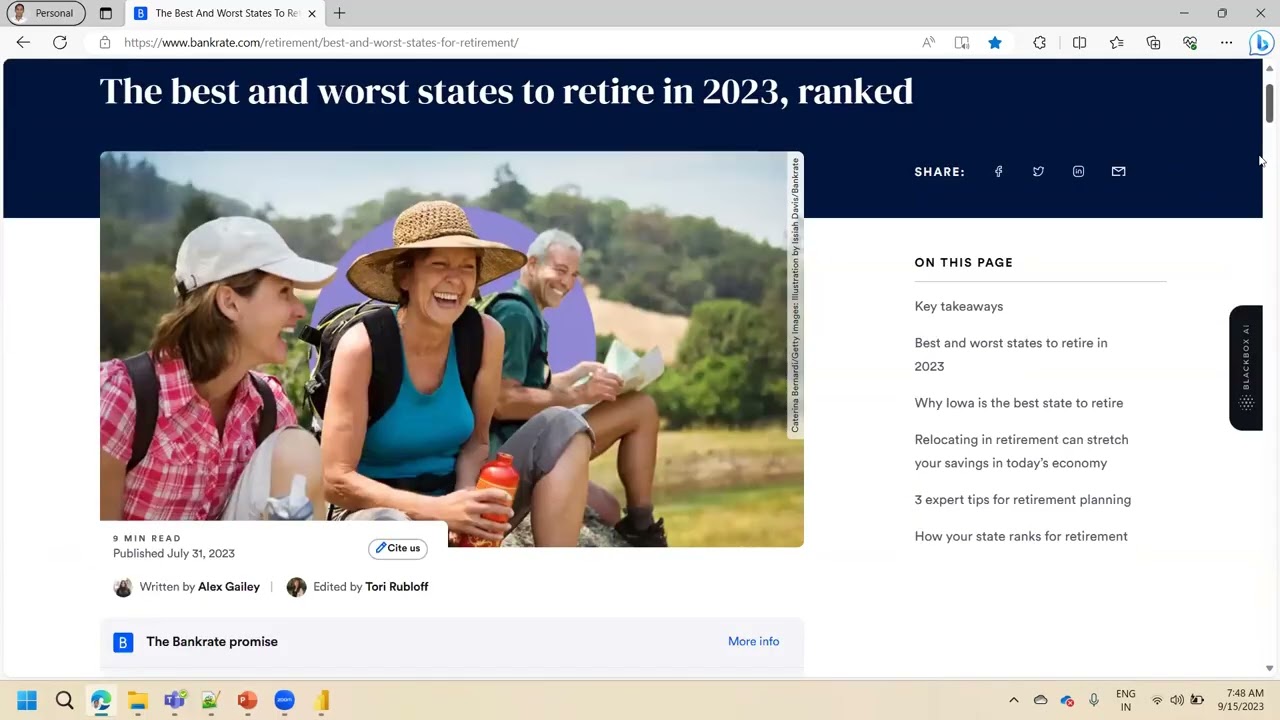
Task: Show hidden system tray icons
Action: [x=1013, y=700]
